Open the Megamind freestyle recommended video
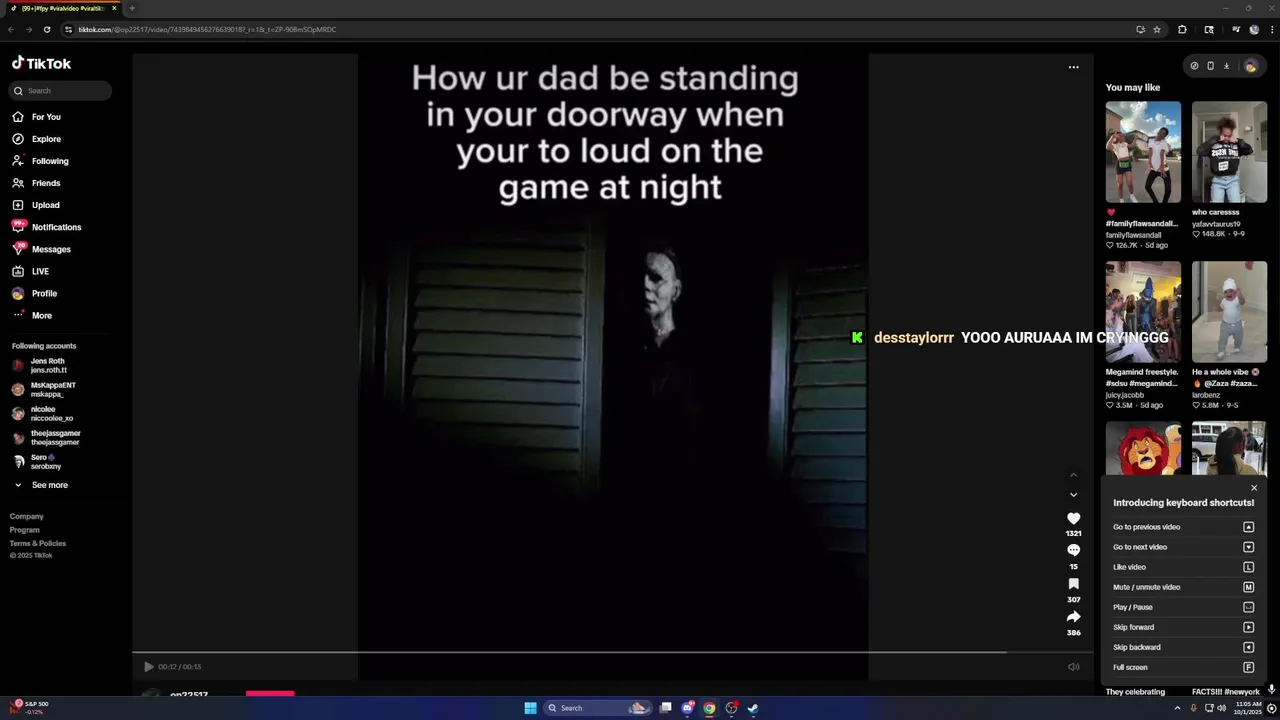Image resolution: width=1280 pixels, height=720 pixels. coord(1143,312)
